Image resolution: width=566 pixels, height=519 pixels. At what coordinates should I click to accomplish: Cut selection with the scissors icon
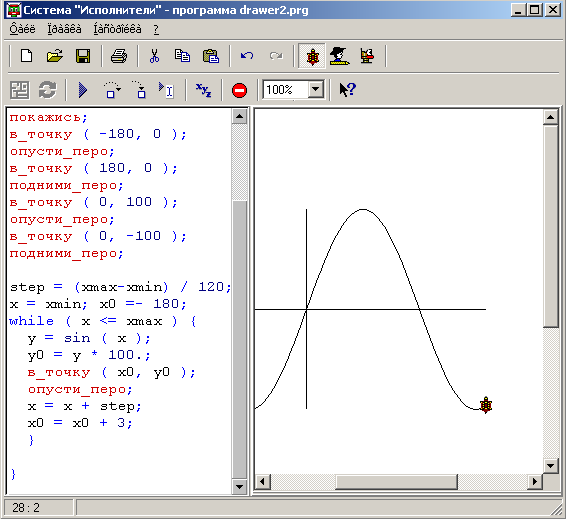[x=154, y=56]
